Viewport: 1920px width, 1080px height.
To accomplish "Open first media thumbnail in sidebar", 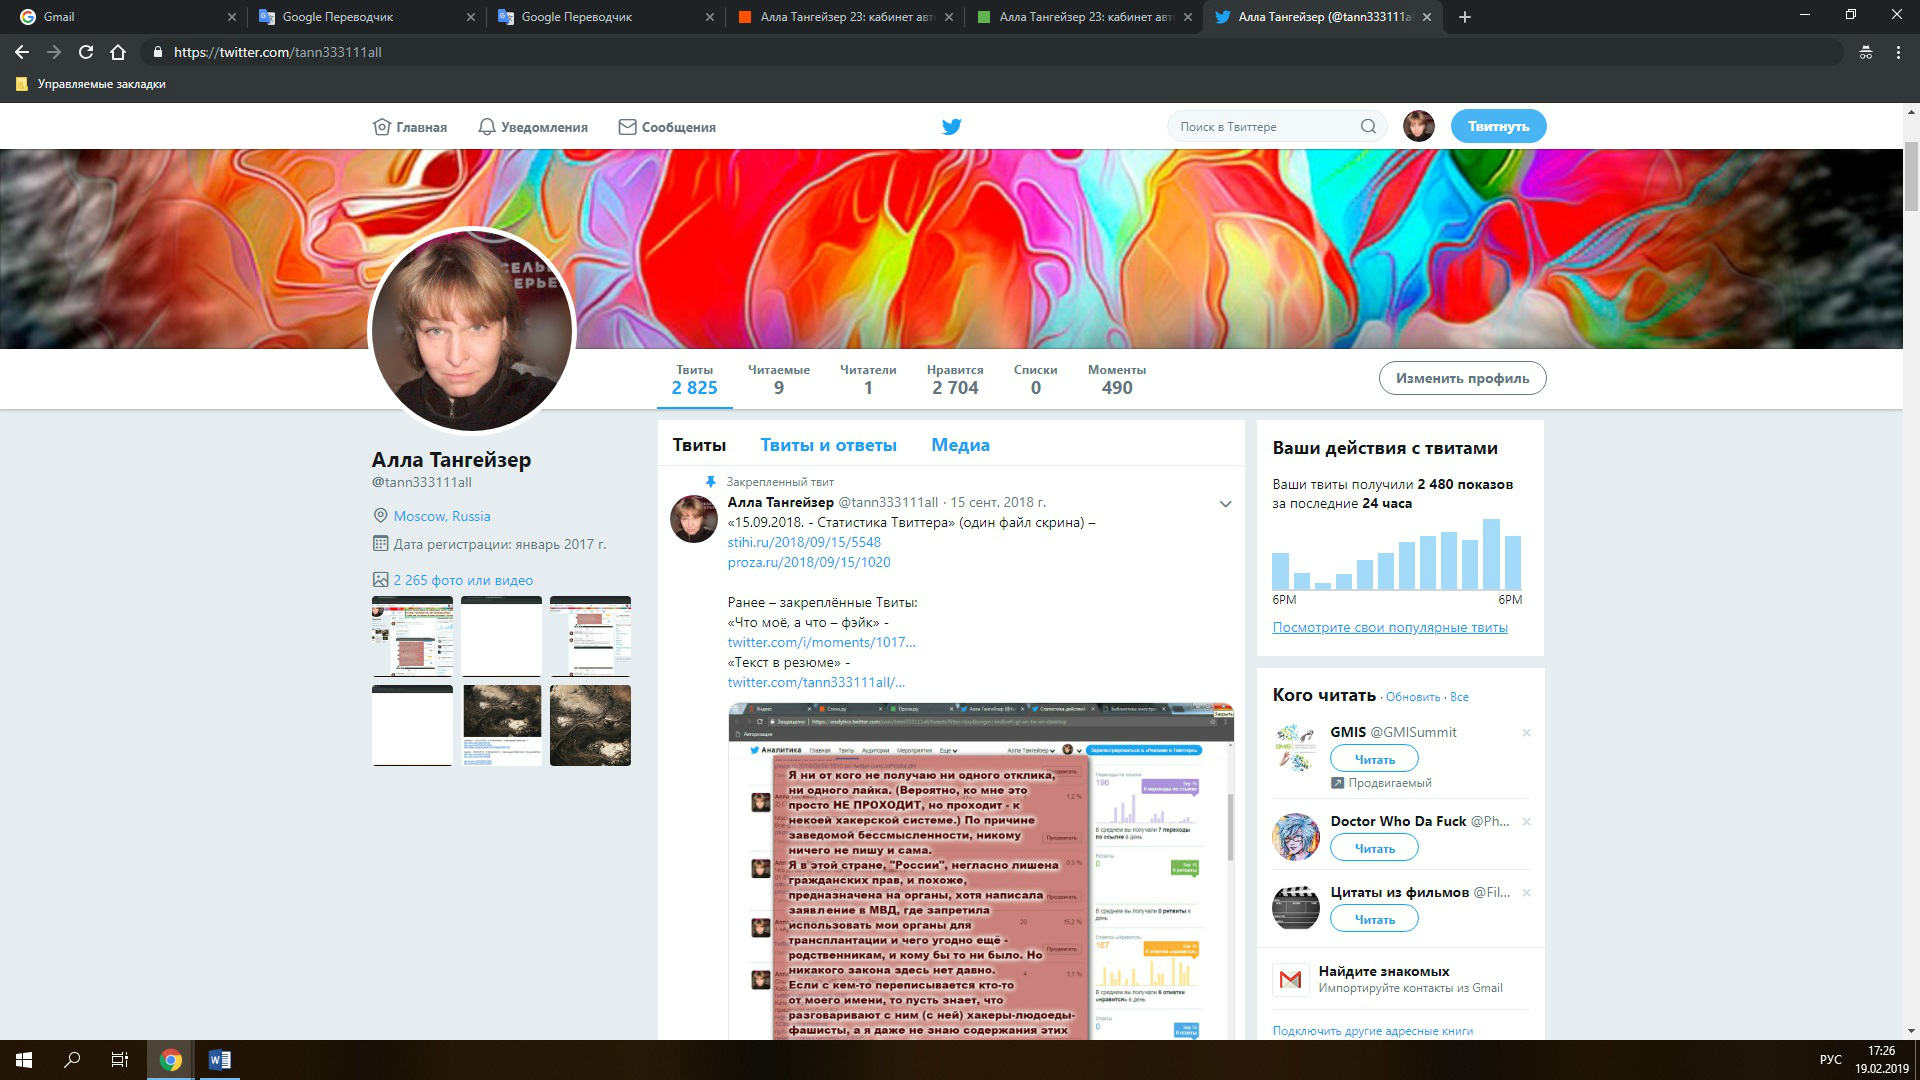I will coord(412,637).
